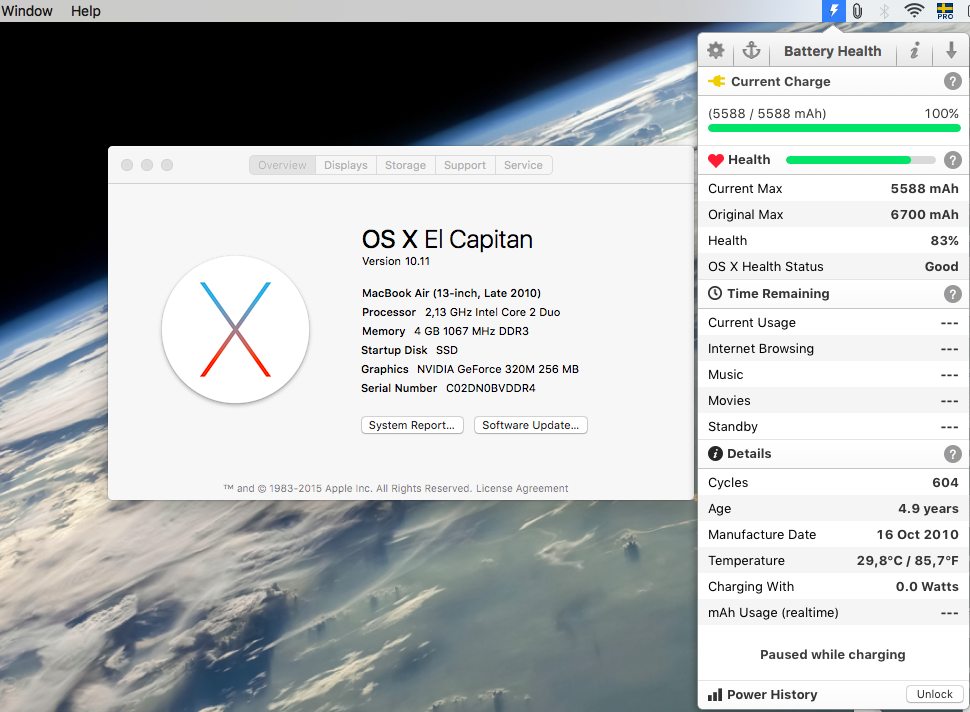Click the OS X Health Status Good row

[833, 266]
